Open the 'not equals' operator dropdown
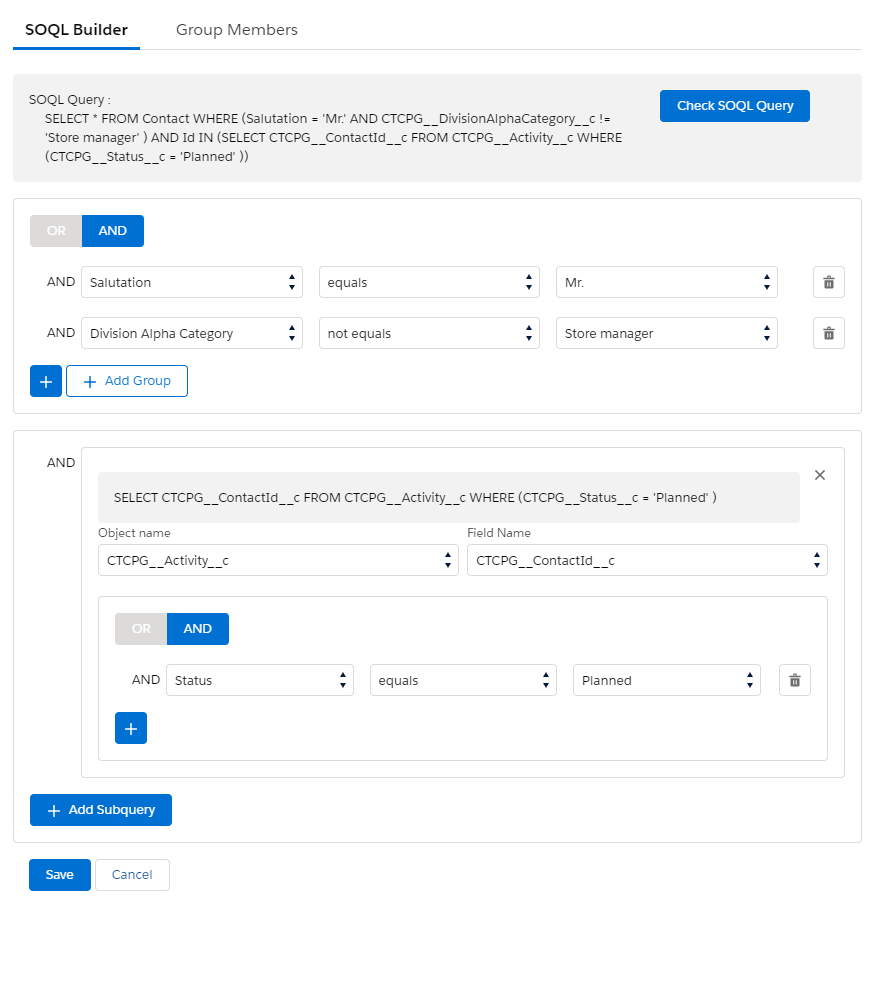Screen dimensions: 876x981 click(x=429, y=333)
